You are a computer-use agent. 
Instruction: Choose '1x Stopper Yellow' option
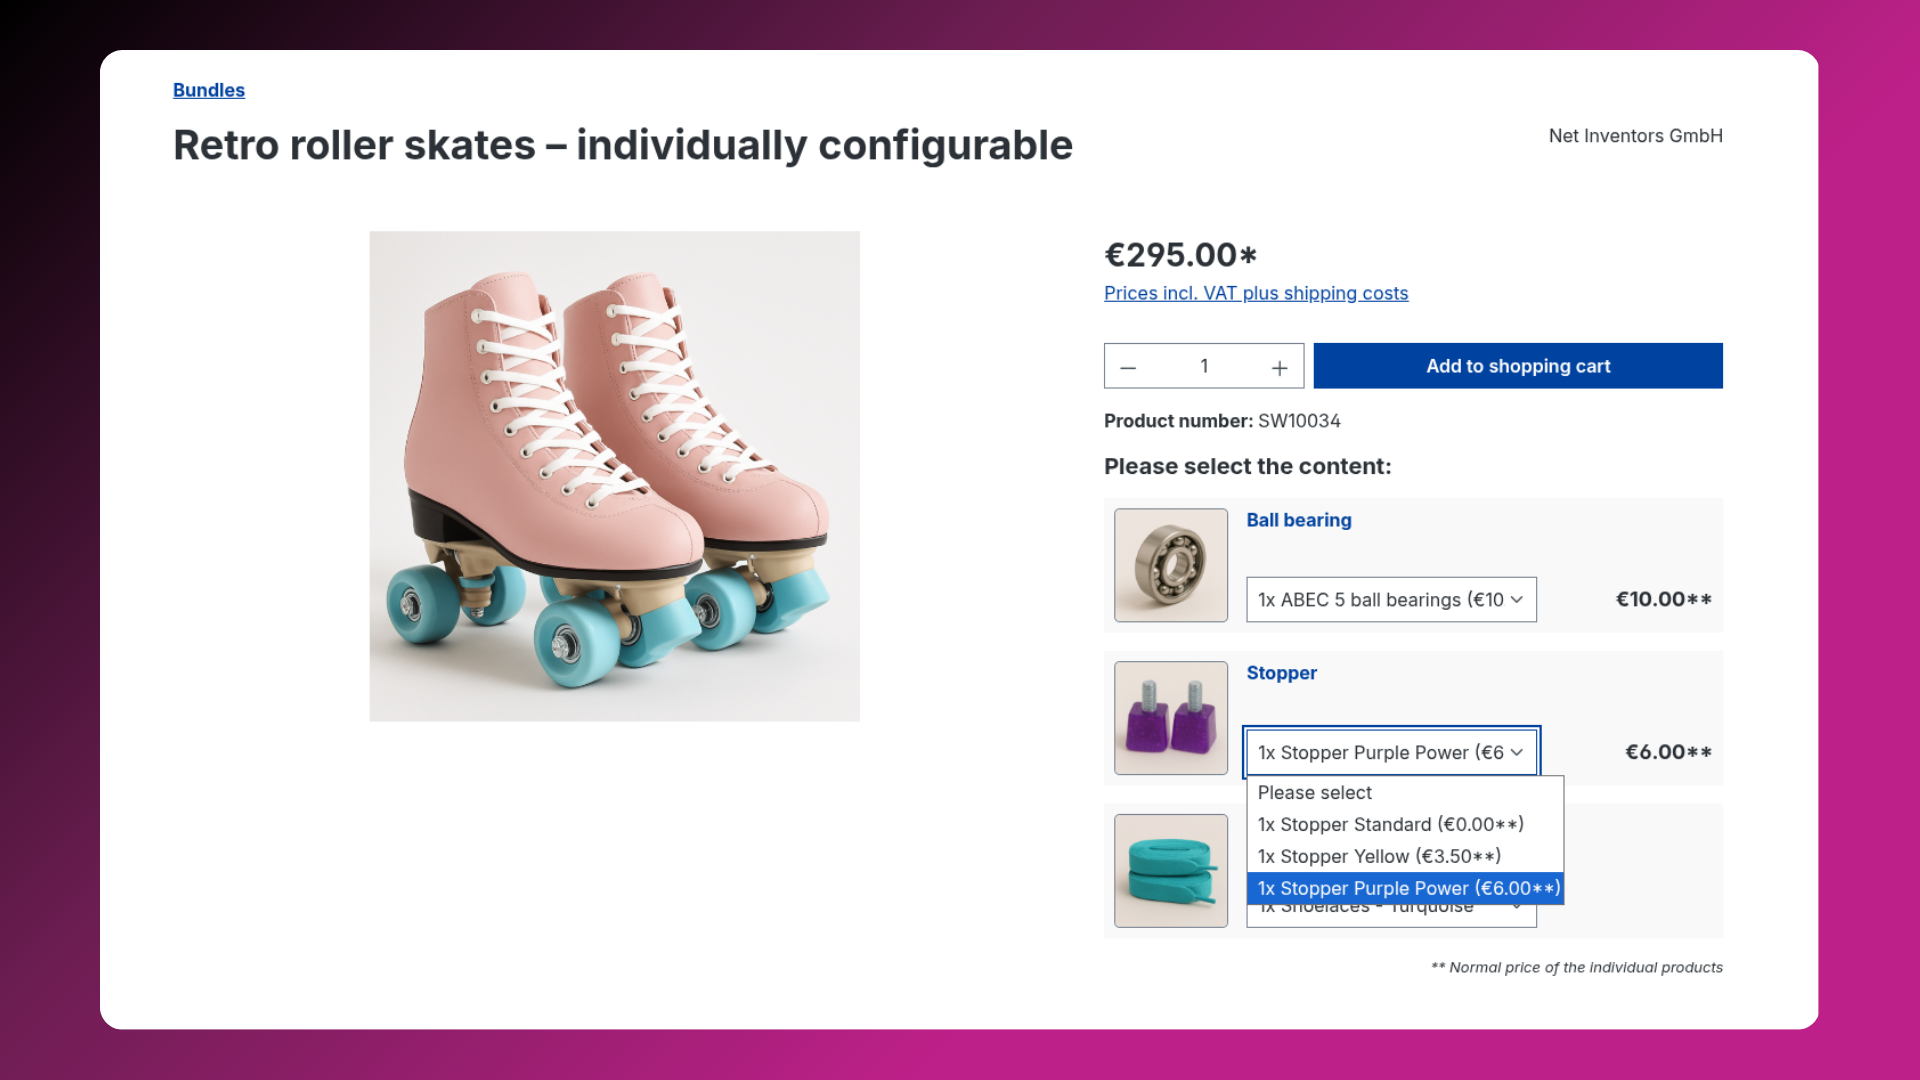(x=1378, y=857)
